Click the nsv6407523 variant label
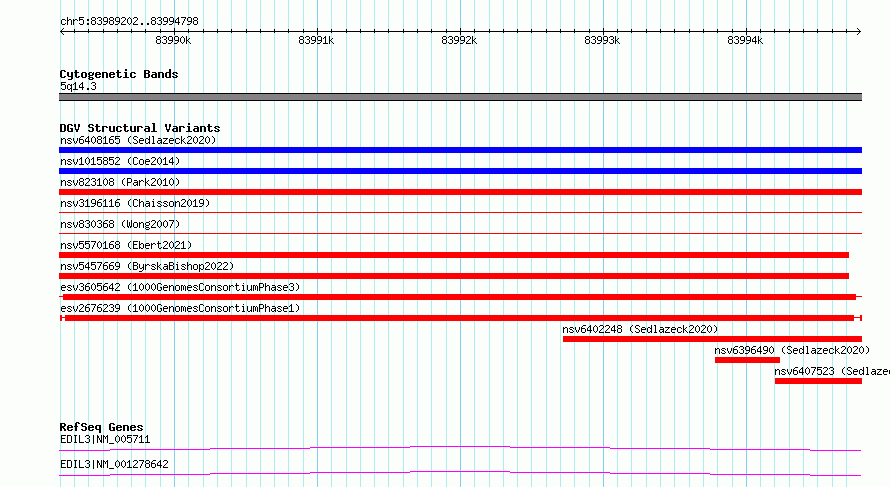Image resolution: width=890 pixels, height=487 pixels. (x=832, y=371)
